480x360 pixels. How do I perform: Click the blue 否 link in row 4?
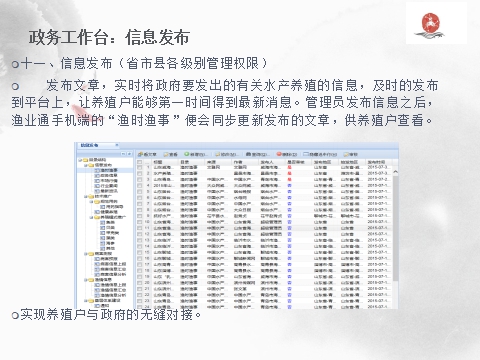tap(290, 185)
